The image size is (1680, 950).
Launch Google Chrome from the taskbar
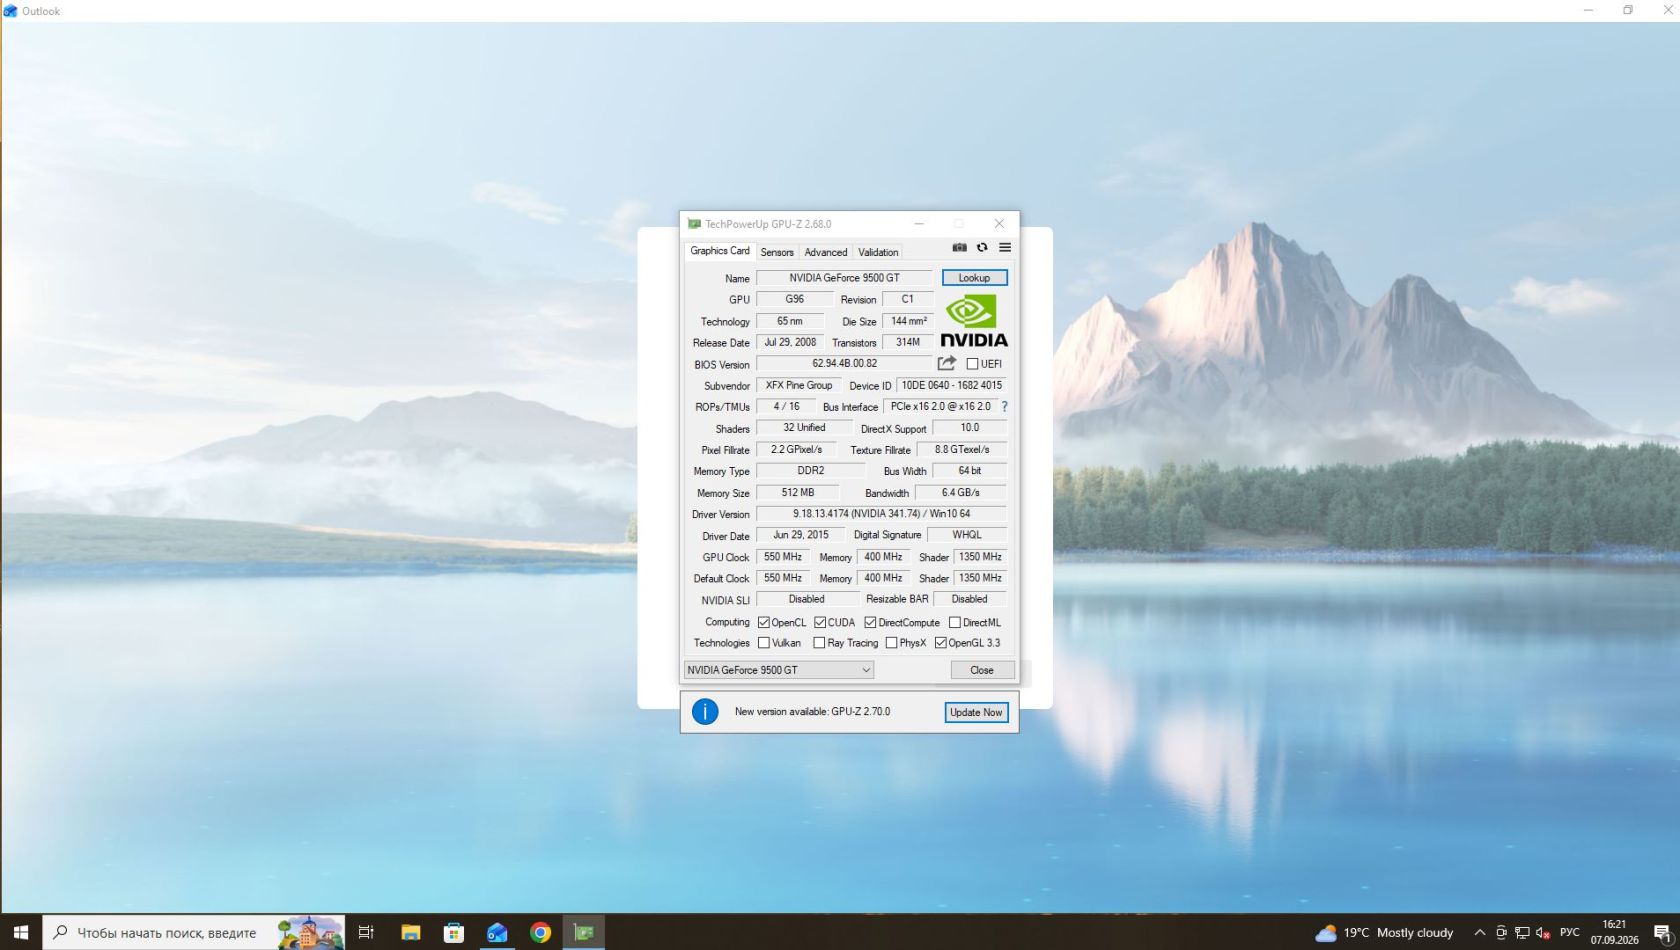[x=540, y=932]
